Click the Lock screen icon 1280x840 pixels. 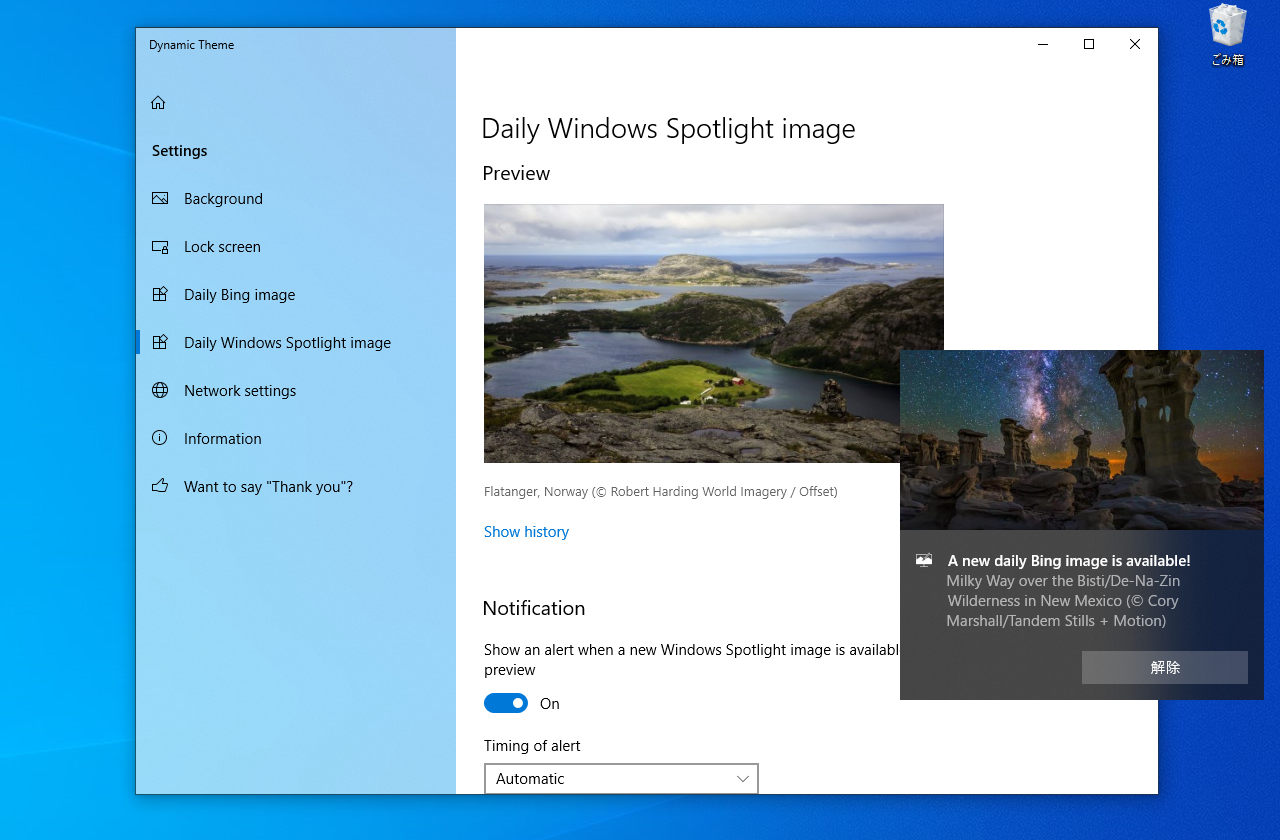click(160, 246)
